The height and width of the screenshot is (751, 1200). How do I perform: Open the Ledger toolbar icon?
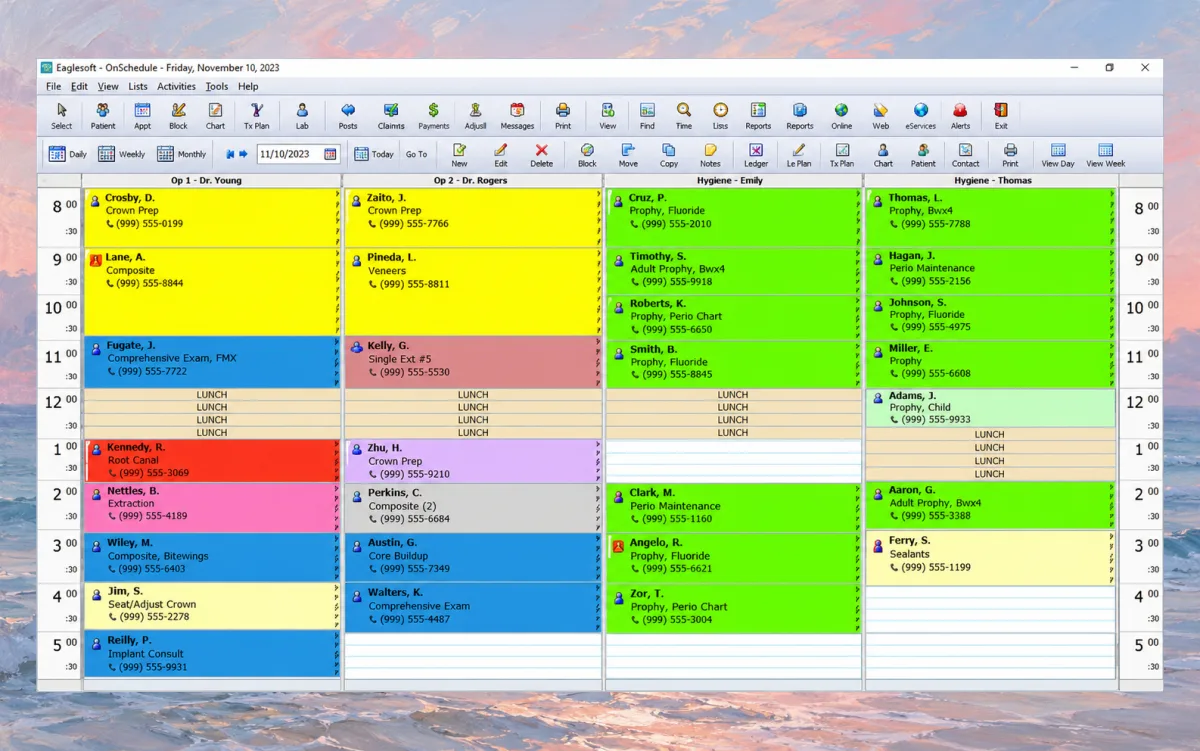[x=756, y=155]
